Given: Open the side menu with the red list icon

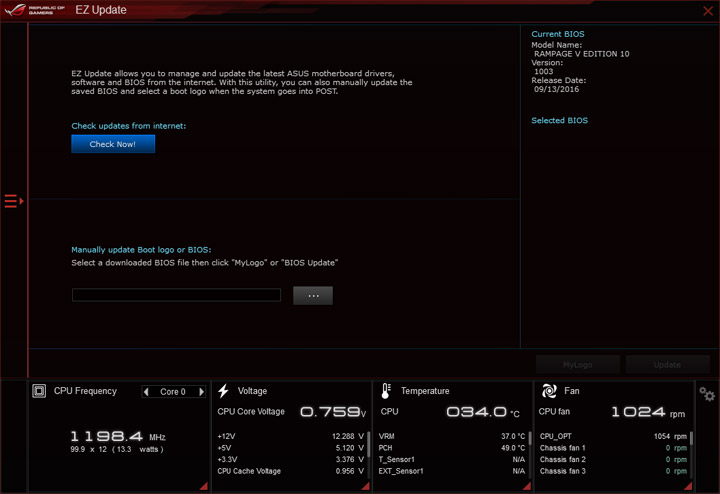Looking at the screenshot, I should point(14,201).
